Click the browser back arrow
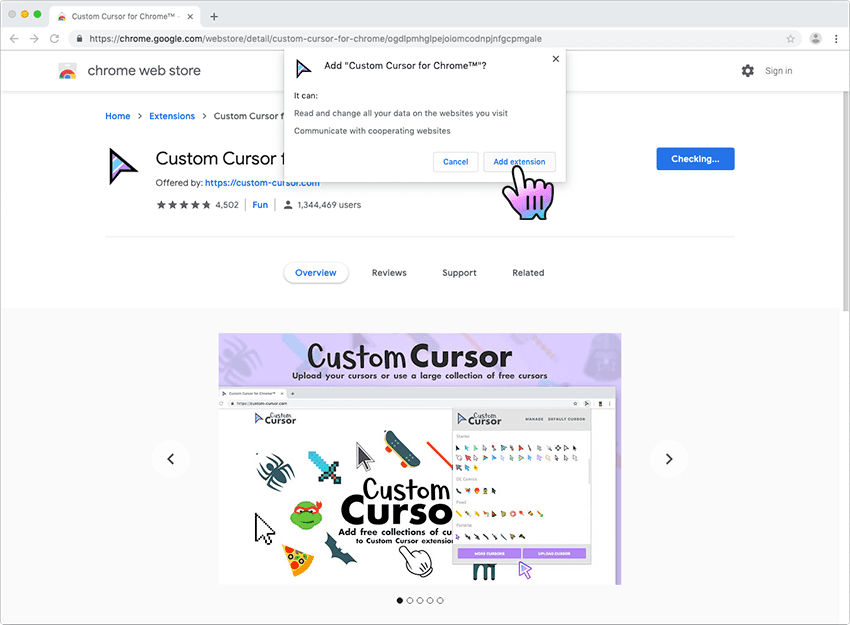Image resolution: width=850 pixels, height=625 pixels. (15, 38)
